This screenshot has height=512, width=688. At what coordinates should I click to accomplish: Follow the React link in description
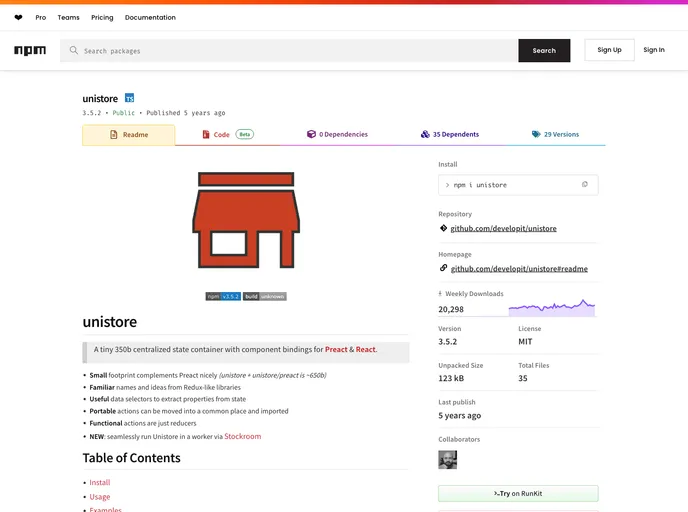(366, 350)
